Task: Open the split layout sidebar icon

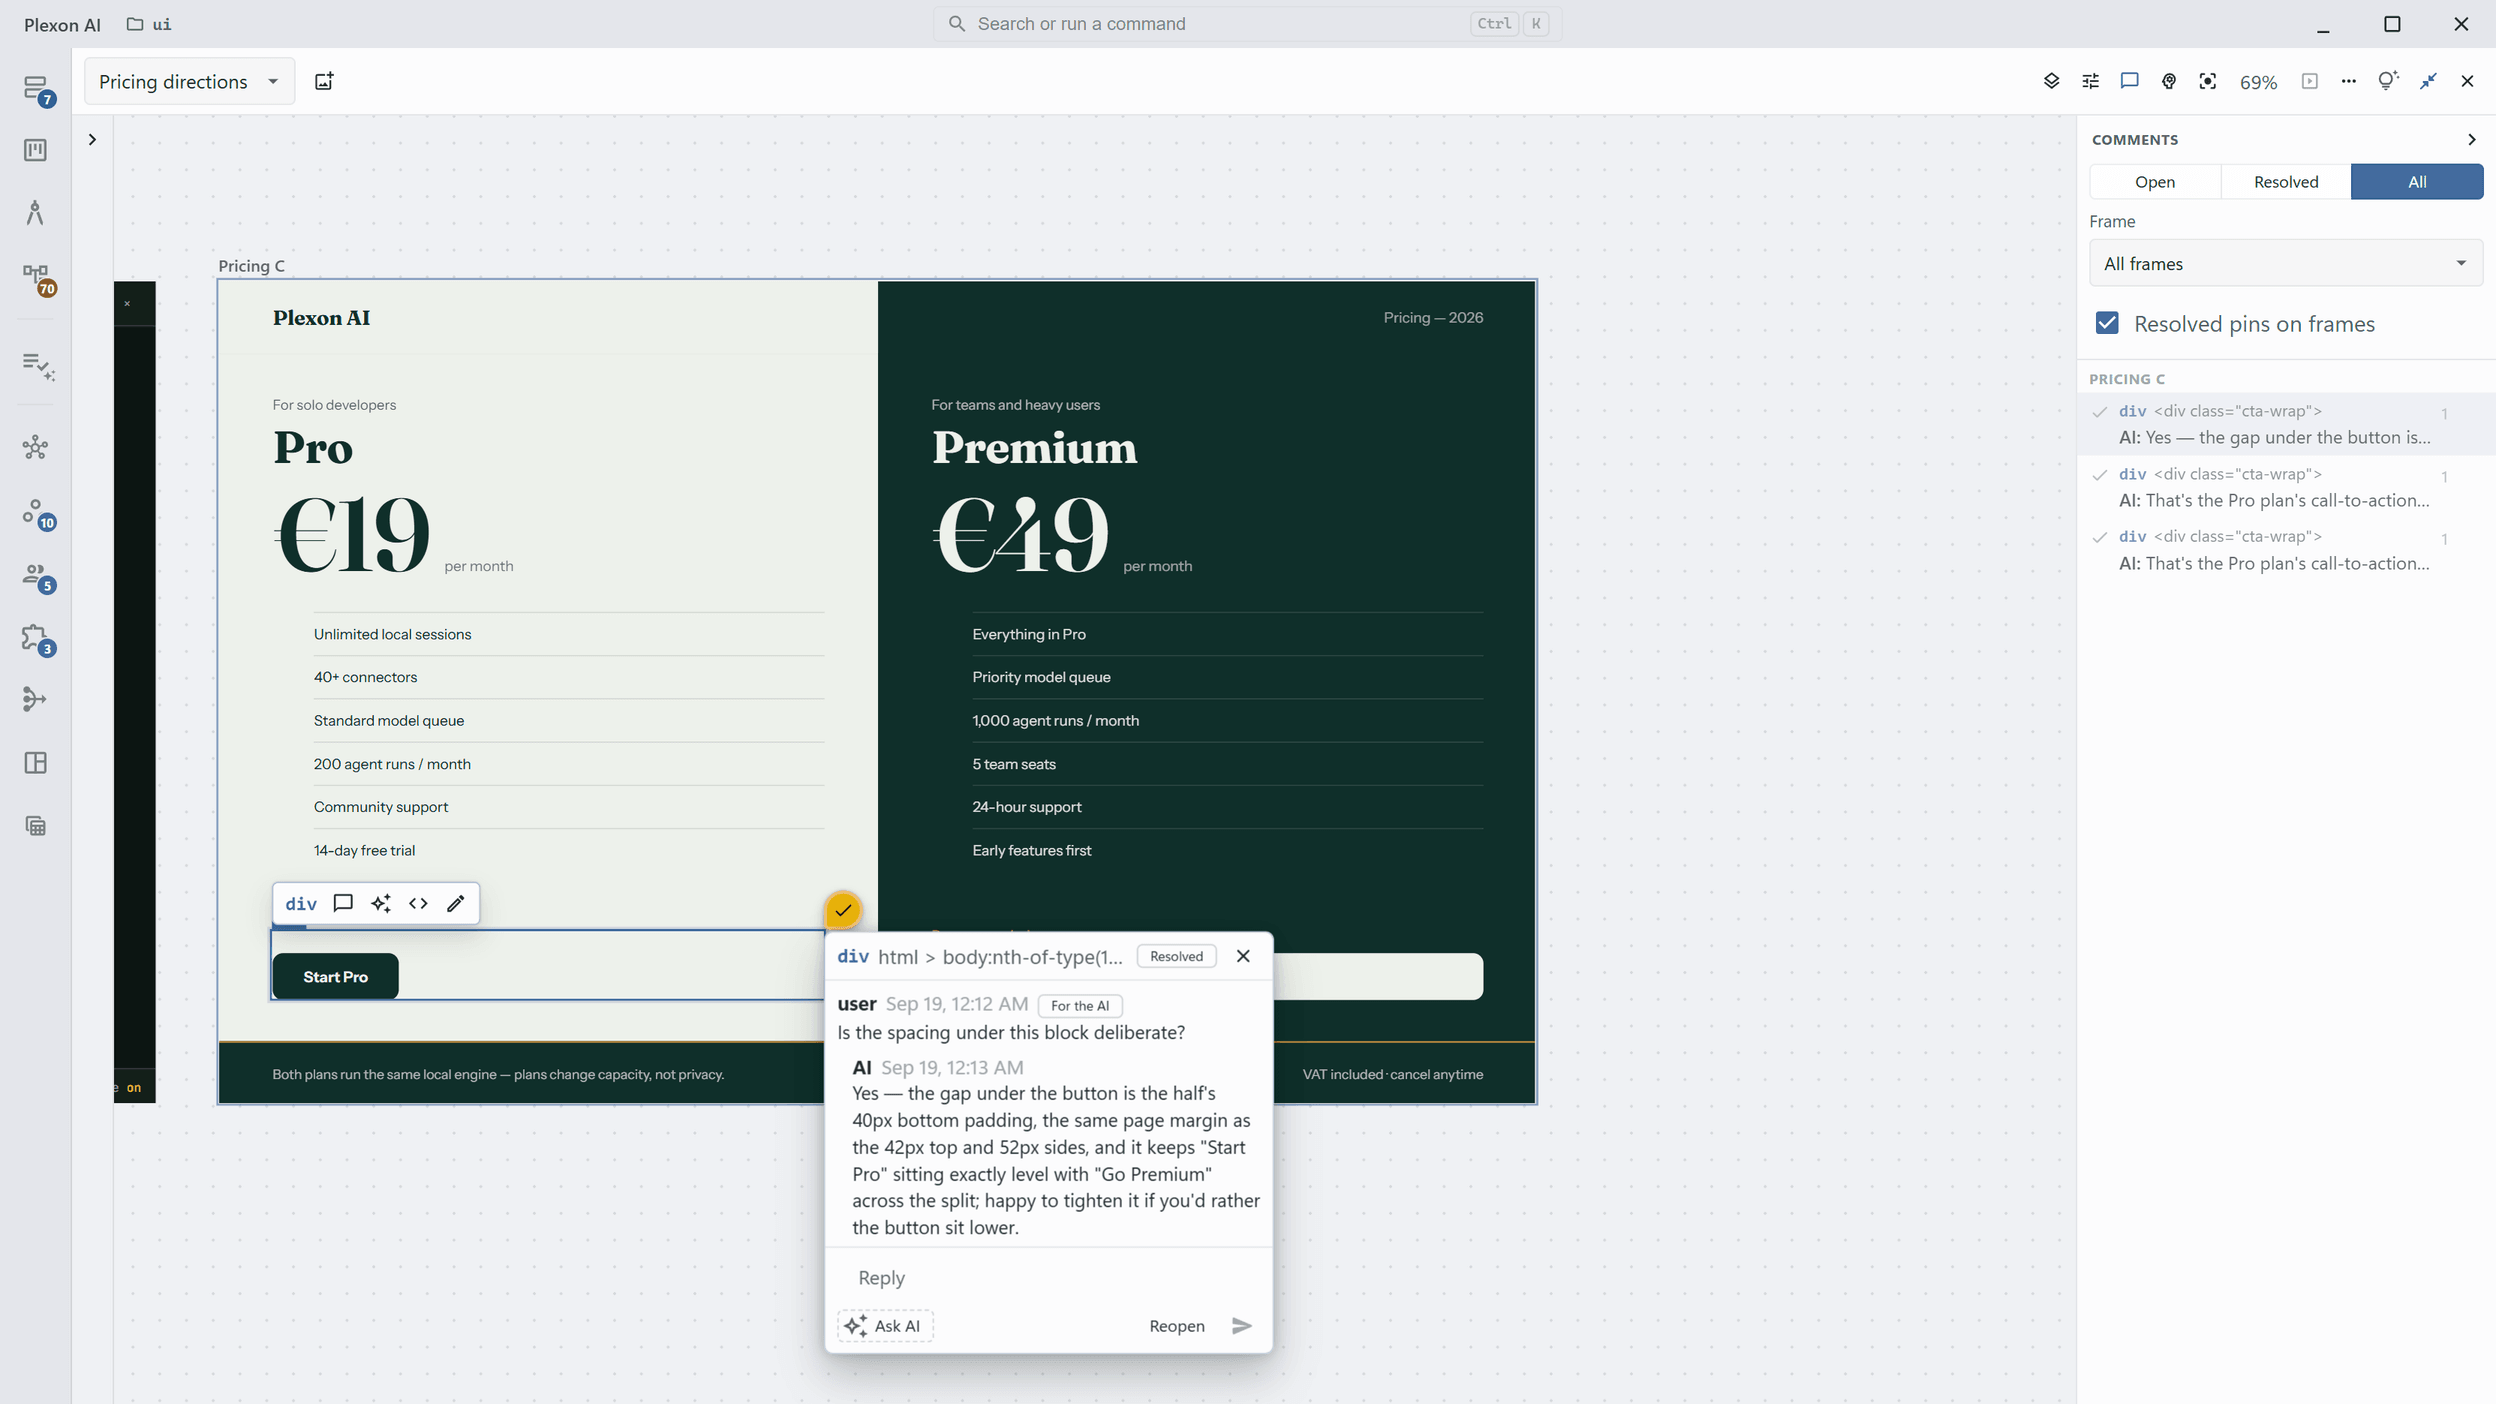Action: click(x=36, y=763)
